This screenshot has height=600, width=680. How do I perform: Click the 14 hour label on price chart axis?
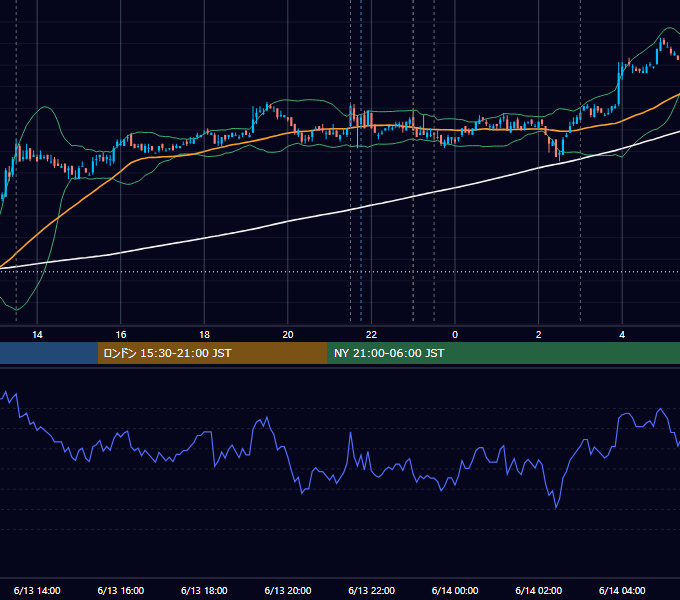[x=37, y=335]
